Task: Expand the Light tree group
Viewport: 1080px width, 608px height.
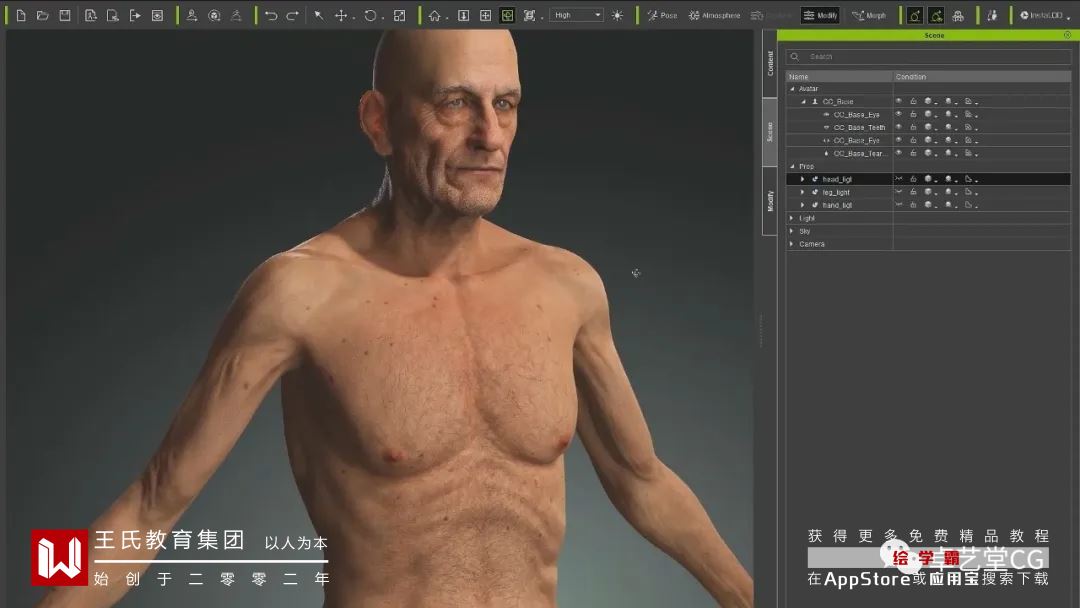Action: coord(791,218)
